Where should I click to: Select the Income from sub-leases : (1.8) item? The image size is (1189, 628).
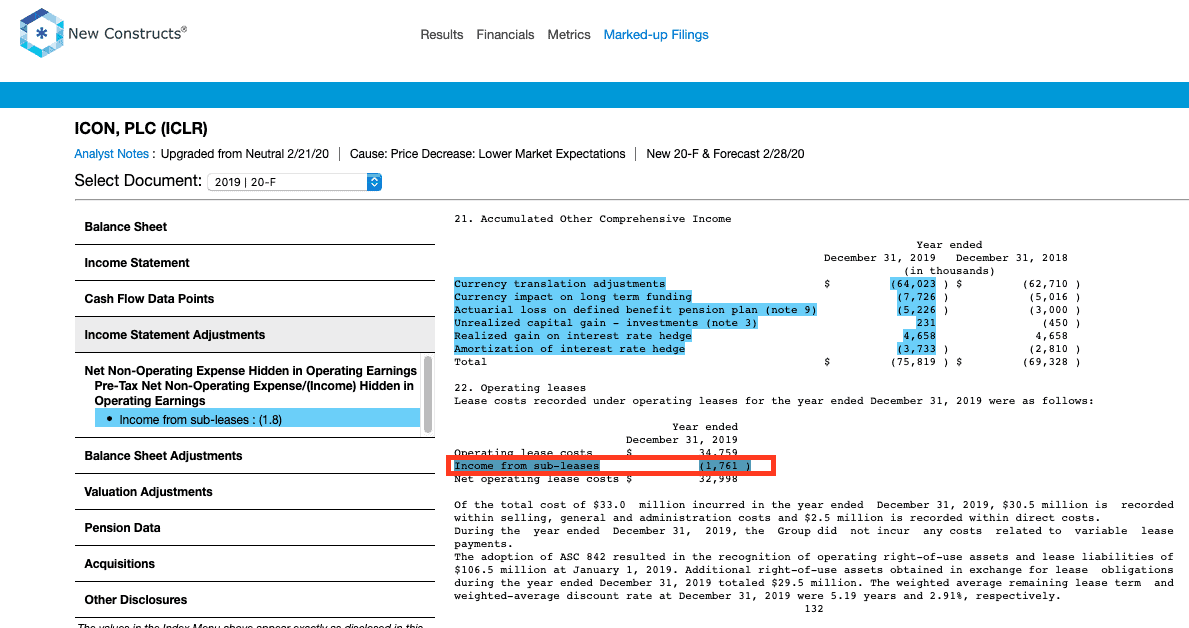click(257, 419)
